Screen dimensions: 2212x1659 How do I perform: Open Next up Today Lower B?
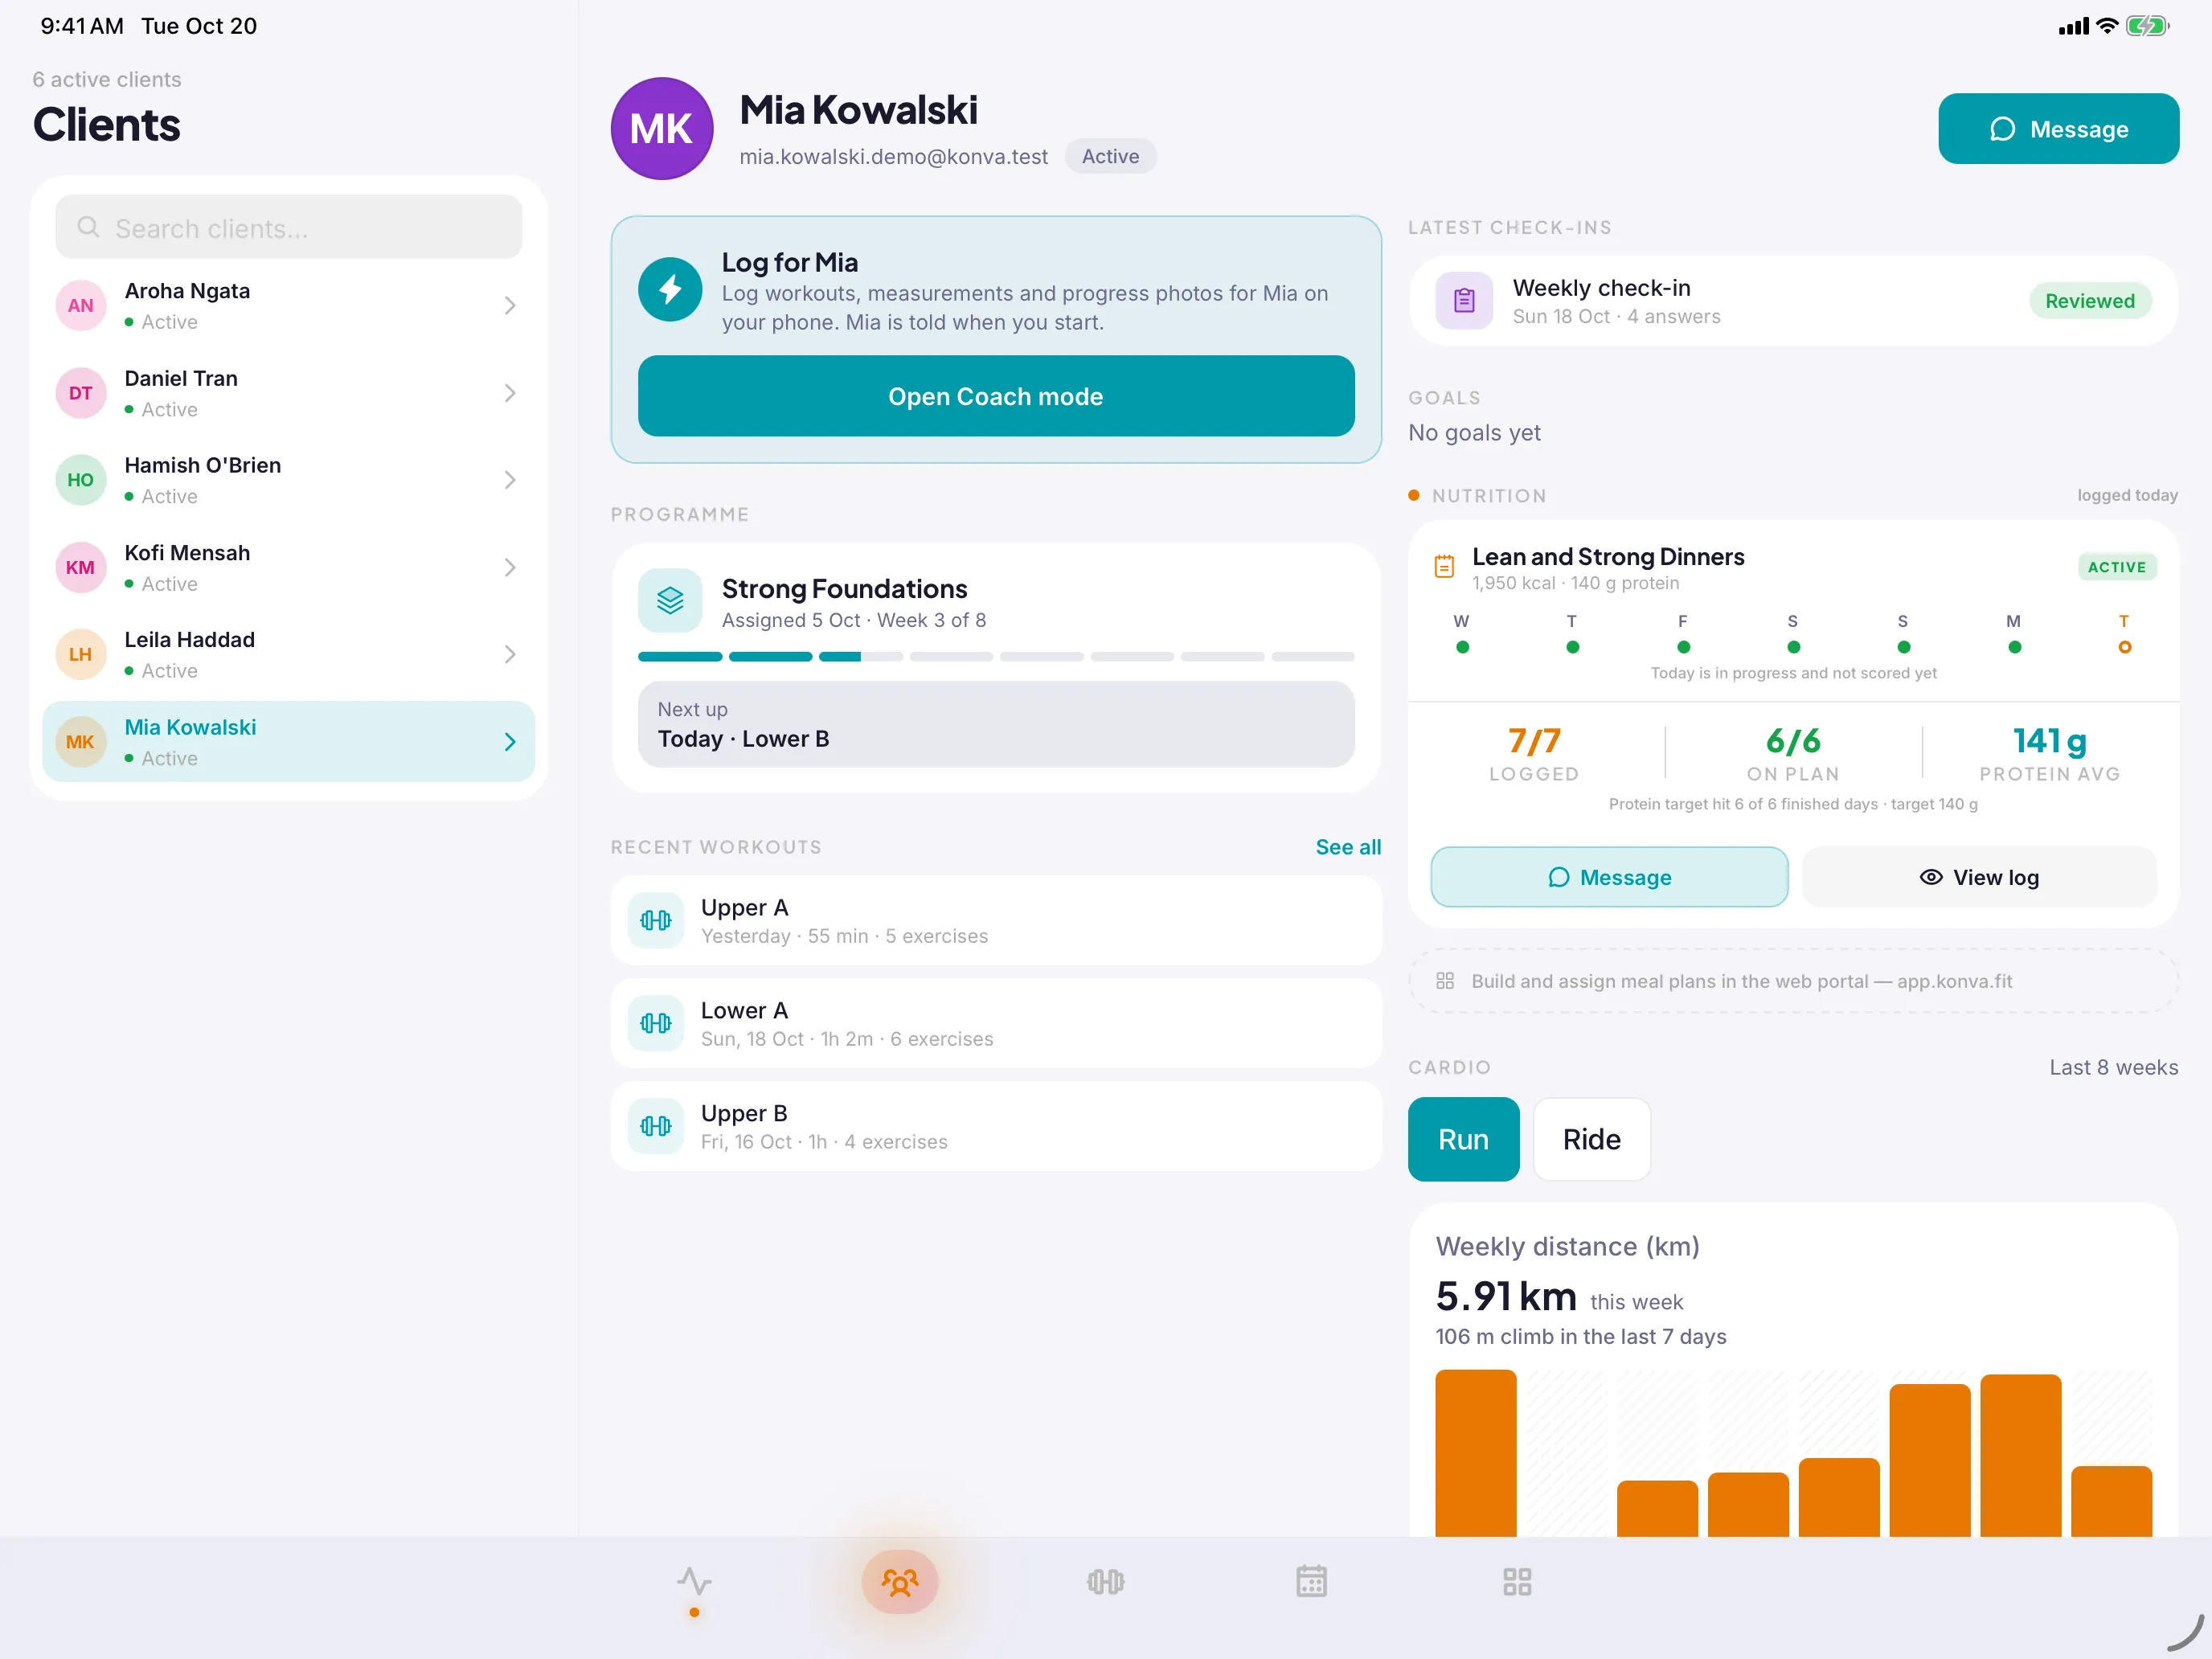996,724
